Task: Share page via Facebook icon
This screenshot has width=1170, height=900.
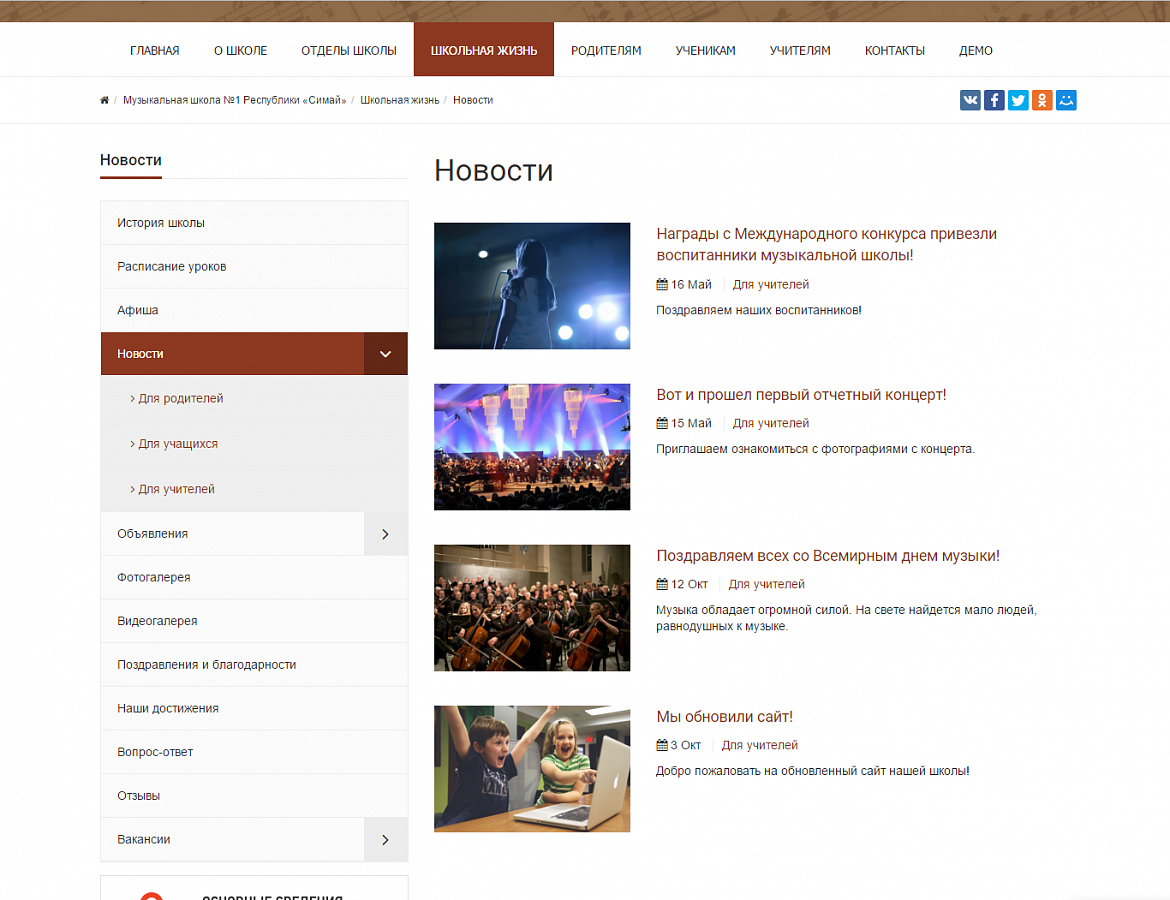Action: click(994, 100)
